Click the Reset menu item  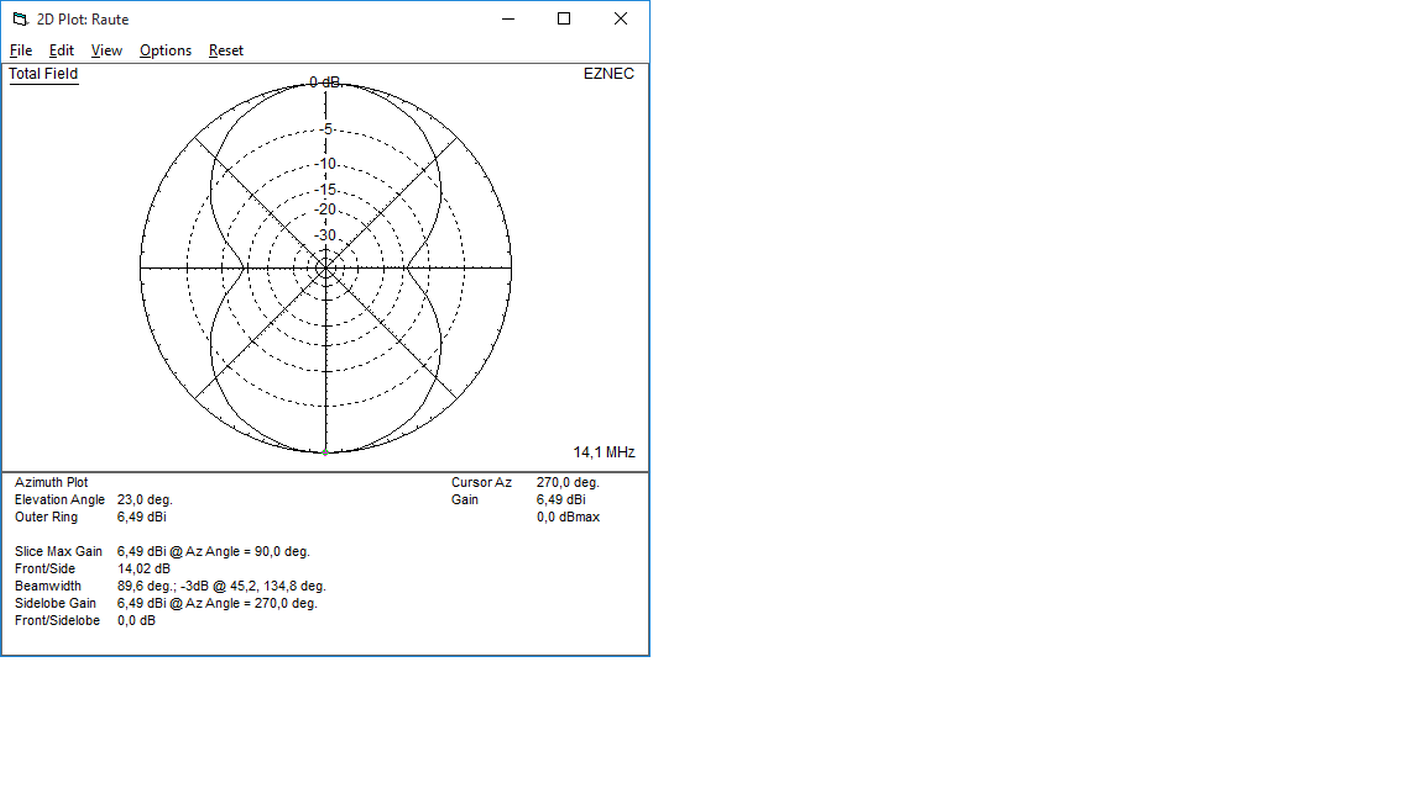[x=226, y=50]
